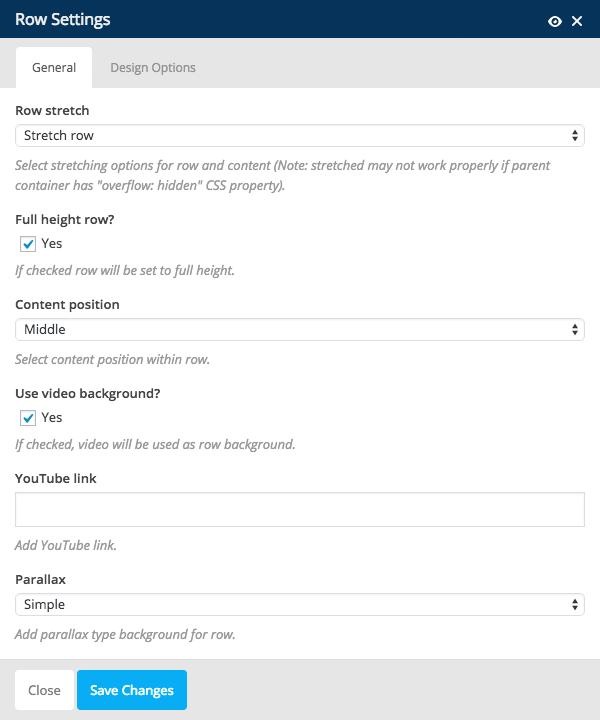Viewport: 600px width, 720px height.
Task: Click the Row stretch dropdown arrows
Action: pyautogui.click(x=575, y=135)
